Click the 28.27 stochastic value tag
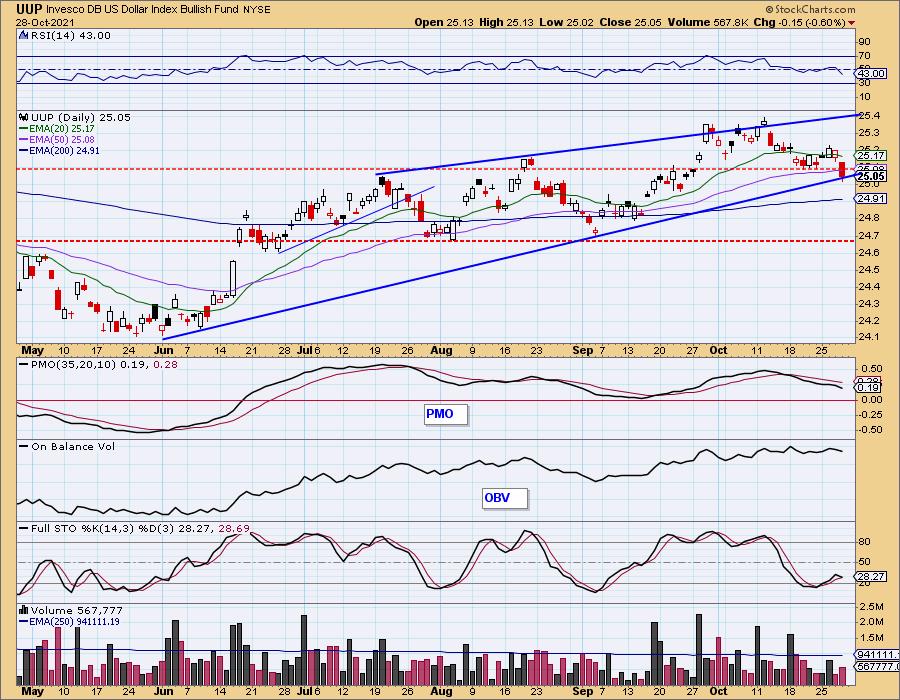The height and width of the screenshot is (700, 900). pyautogui.click(x=871, y=576)
